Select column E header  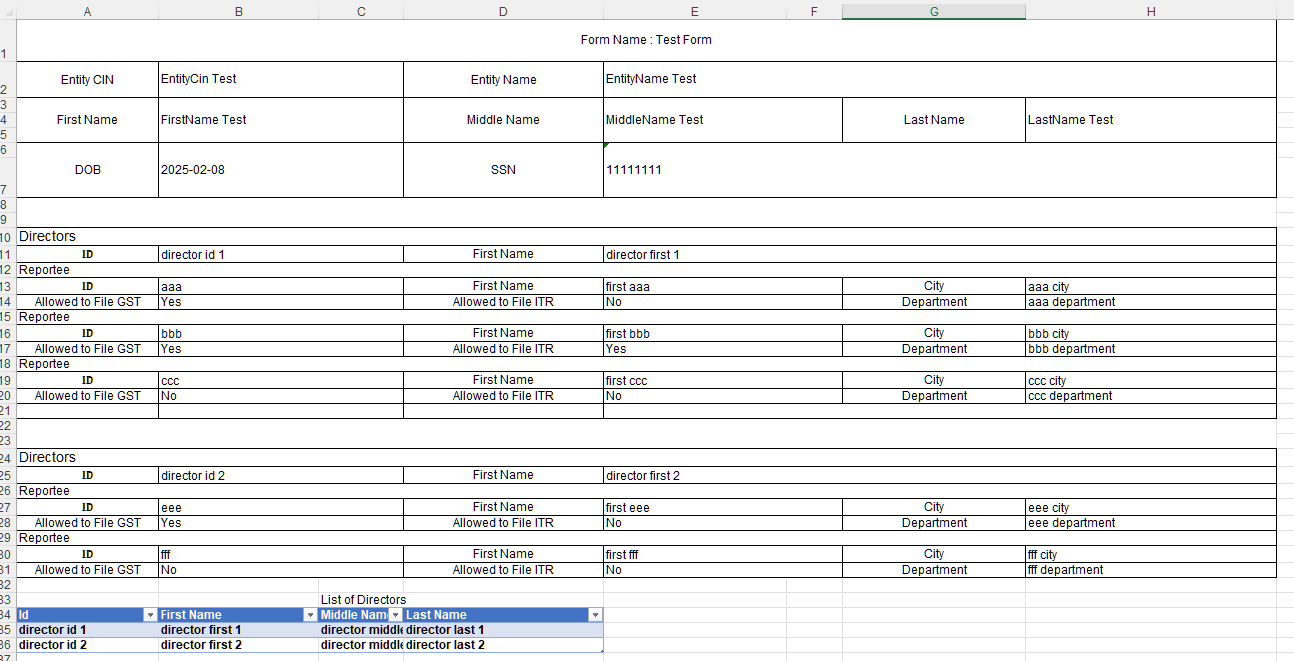point(694,11)
